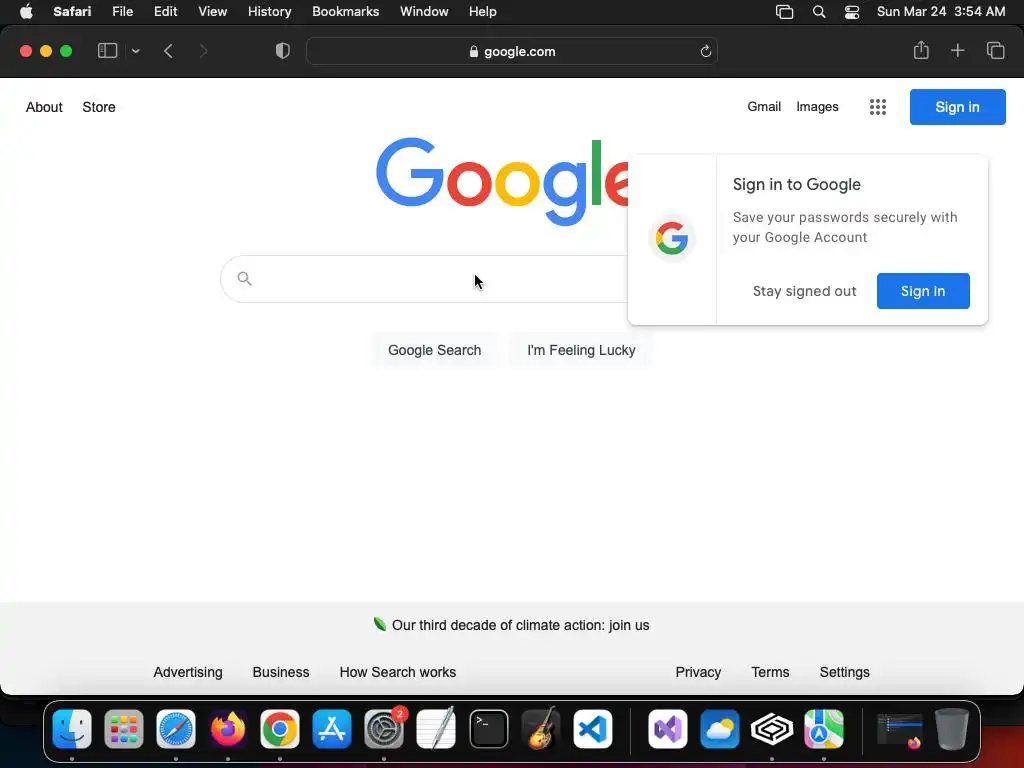Viewport: 1024px width, 768px height.
Task: Open the Help menu
Action: (x=483, y=12)
